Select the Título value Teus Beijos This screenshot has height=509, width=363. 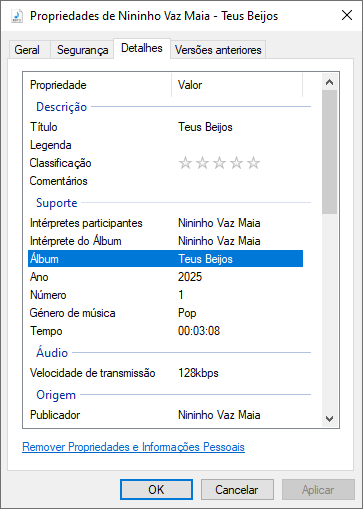point(205,127)
